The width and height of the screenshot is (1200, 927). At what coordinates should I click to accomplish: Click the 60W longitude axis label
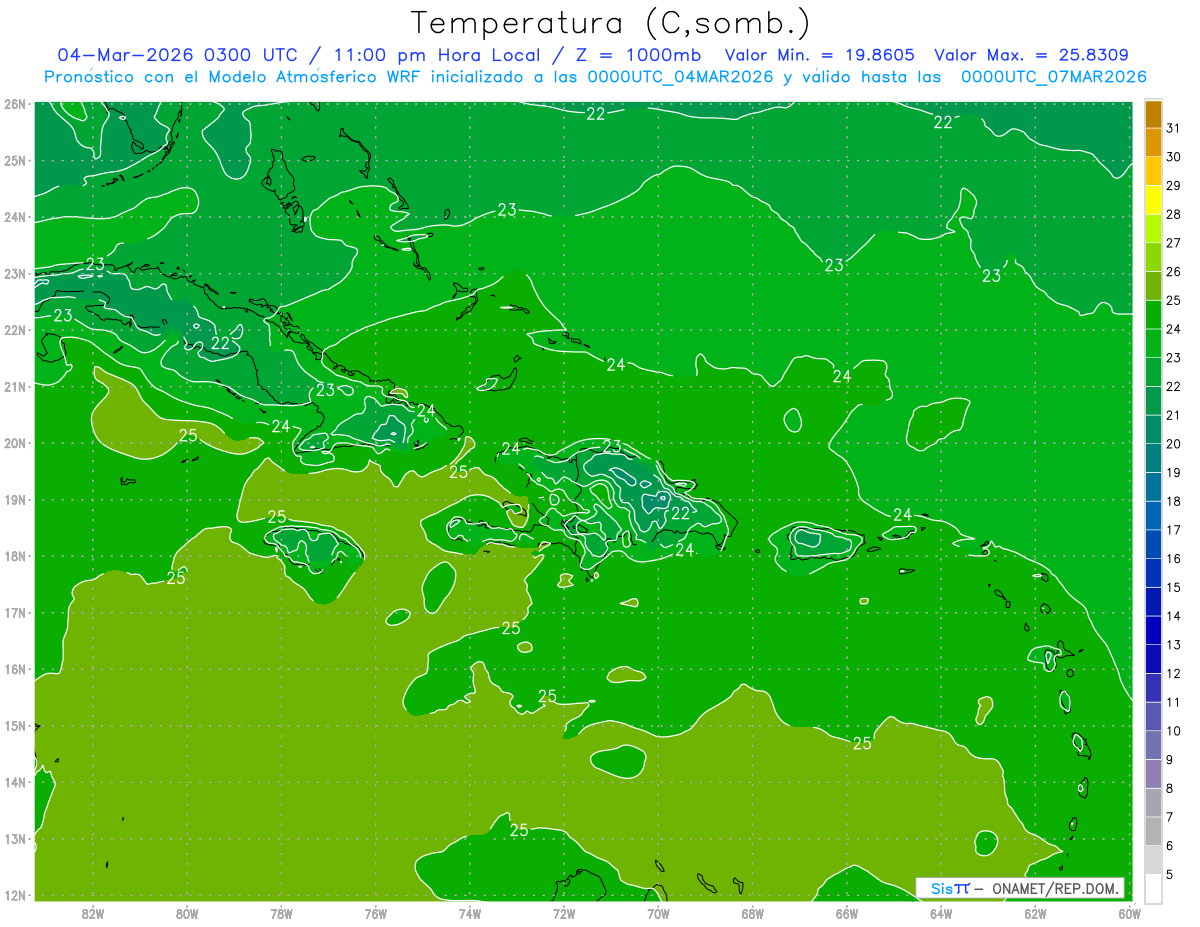pos(1130,913)
